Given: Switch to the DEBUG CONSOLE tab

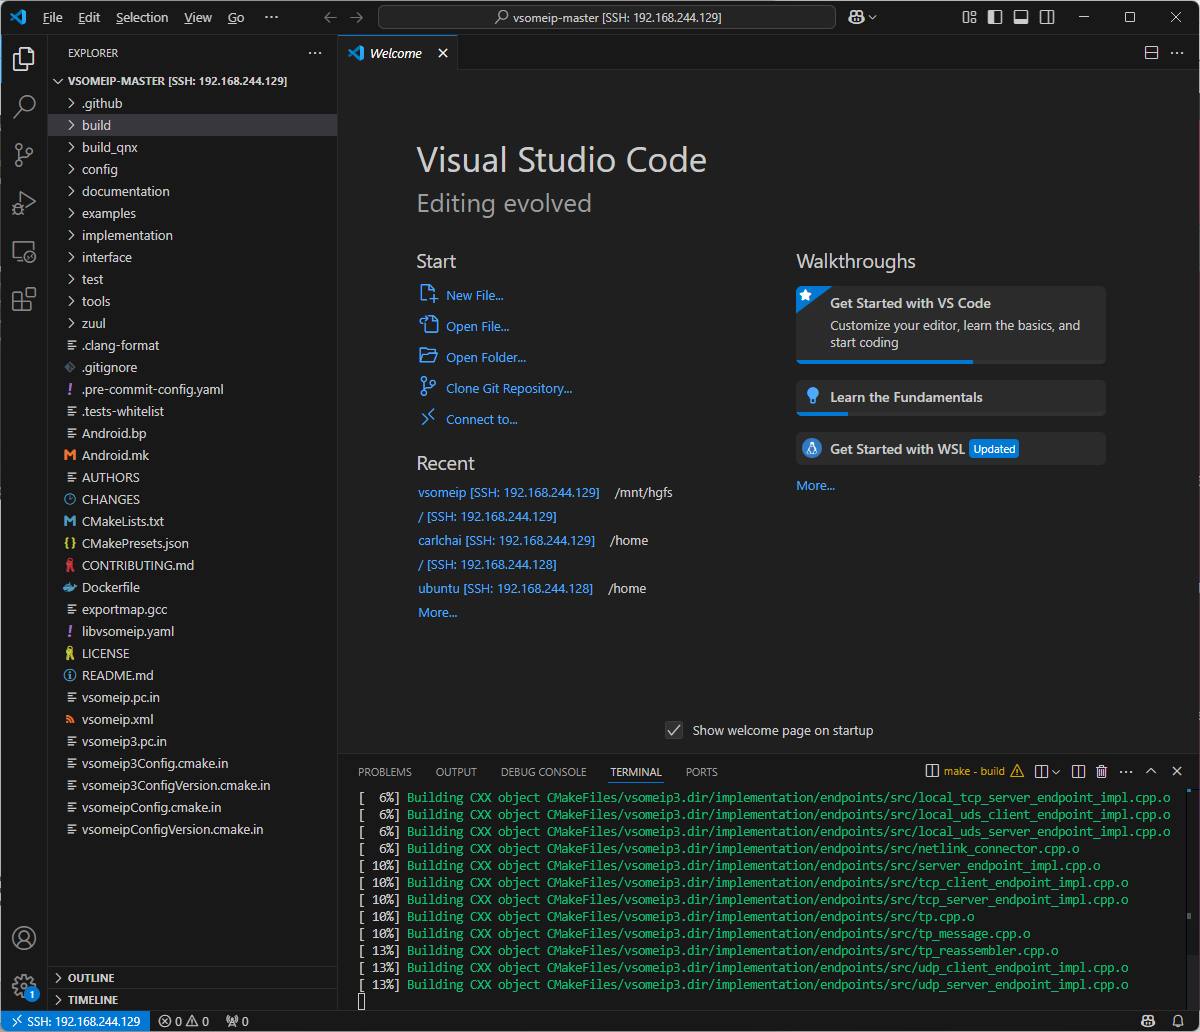Looking at the screenshot, I should 543,772.
